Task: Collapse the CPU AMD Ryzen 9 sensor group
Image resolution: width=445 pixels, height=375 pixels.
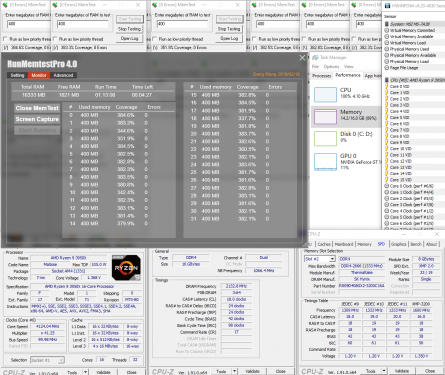Action: coord(387,80)
